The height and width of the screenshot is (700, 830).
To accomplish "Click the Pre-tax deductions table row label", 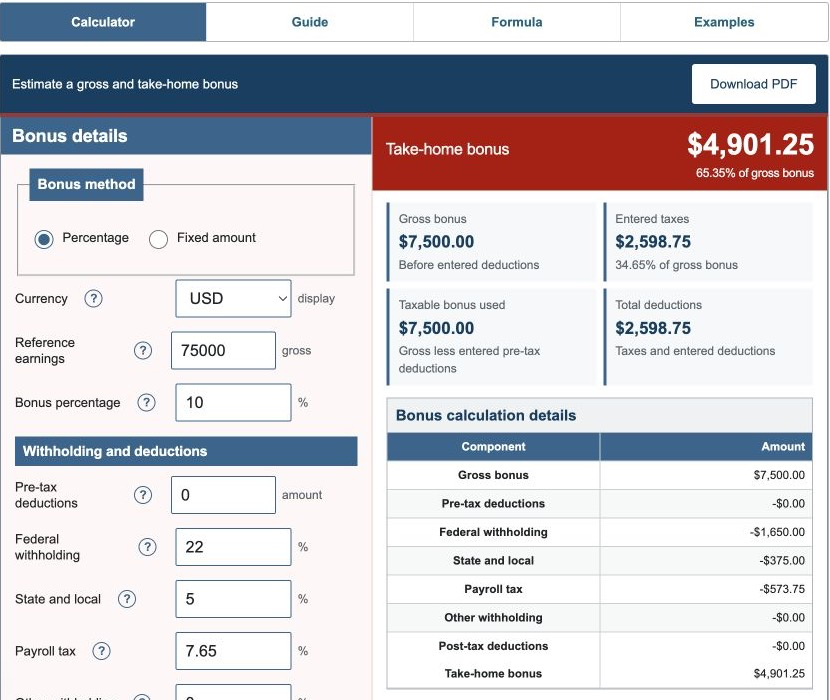I will (493, 504).
